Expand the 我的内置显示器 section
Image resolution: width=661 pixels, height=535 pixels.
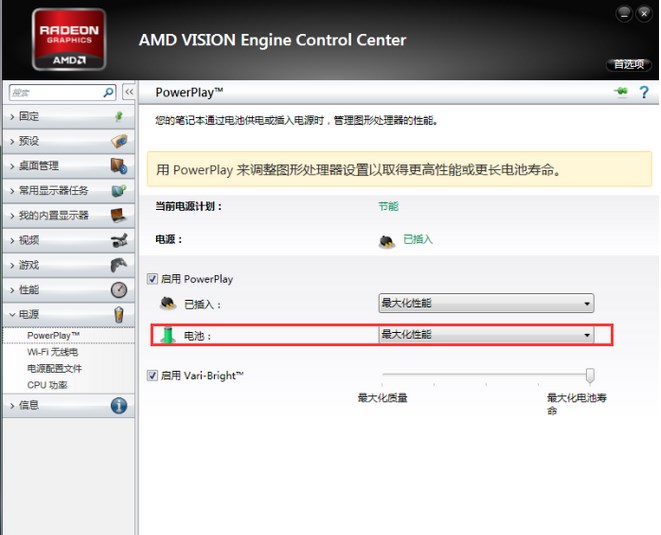click(68, 215)
